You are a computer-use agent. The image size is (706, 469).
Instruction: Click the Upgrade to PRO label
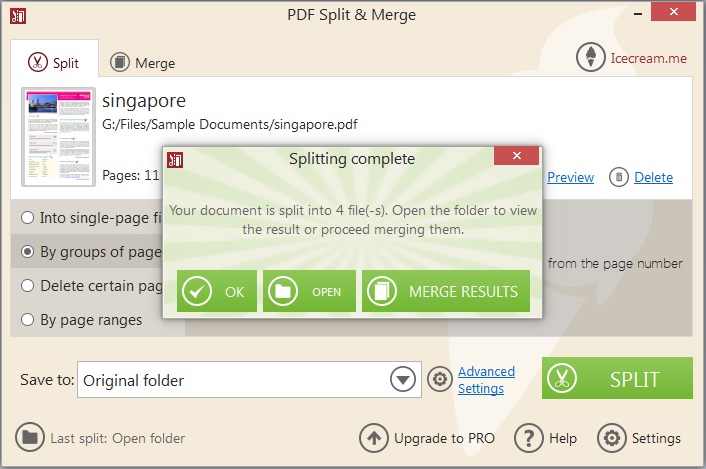(x=444, y=438)
